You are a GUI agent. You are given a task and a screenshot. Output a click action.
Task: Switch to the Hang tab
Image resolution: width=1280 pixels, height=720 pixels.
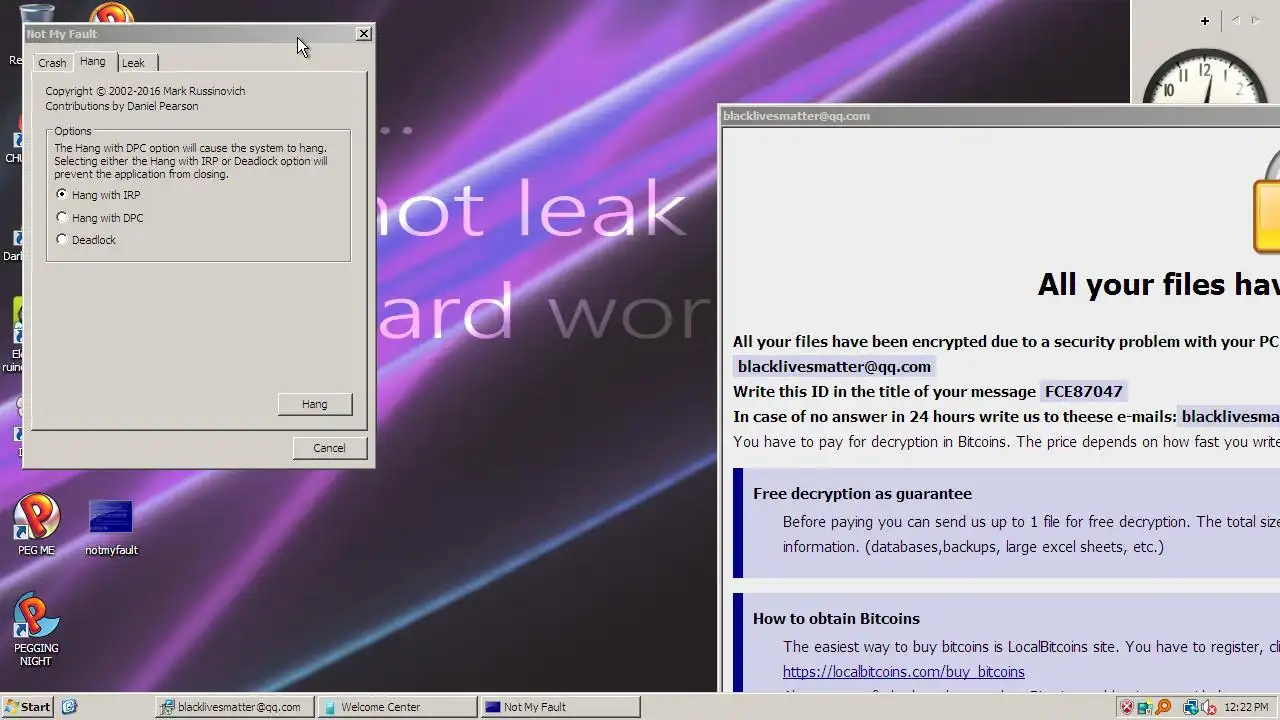(x=93, y=62)
